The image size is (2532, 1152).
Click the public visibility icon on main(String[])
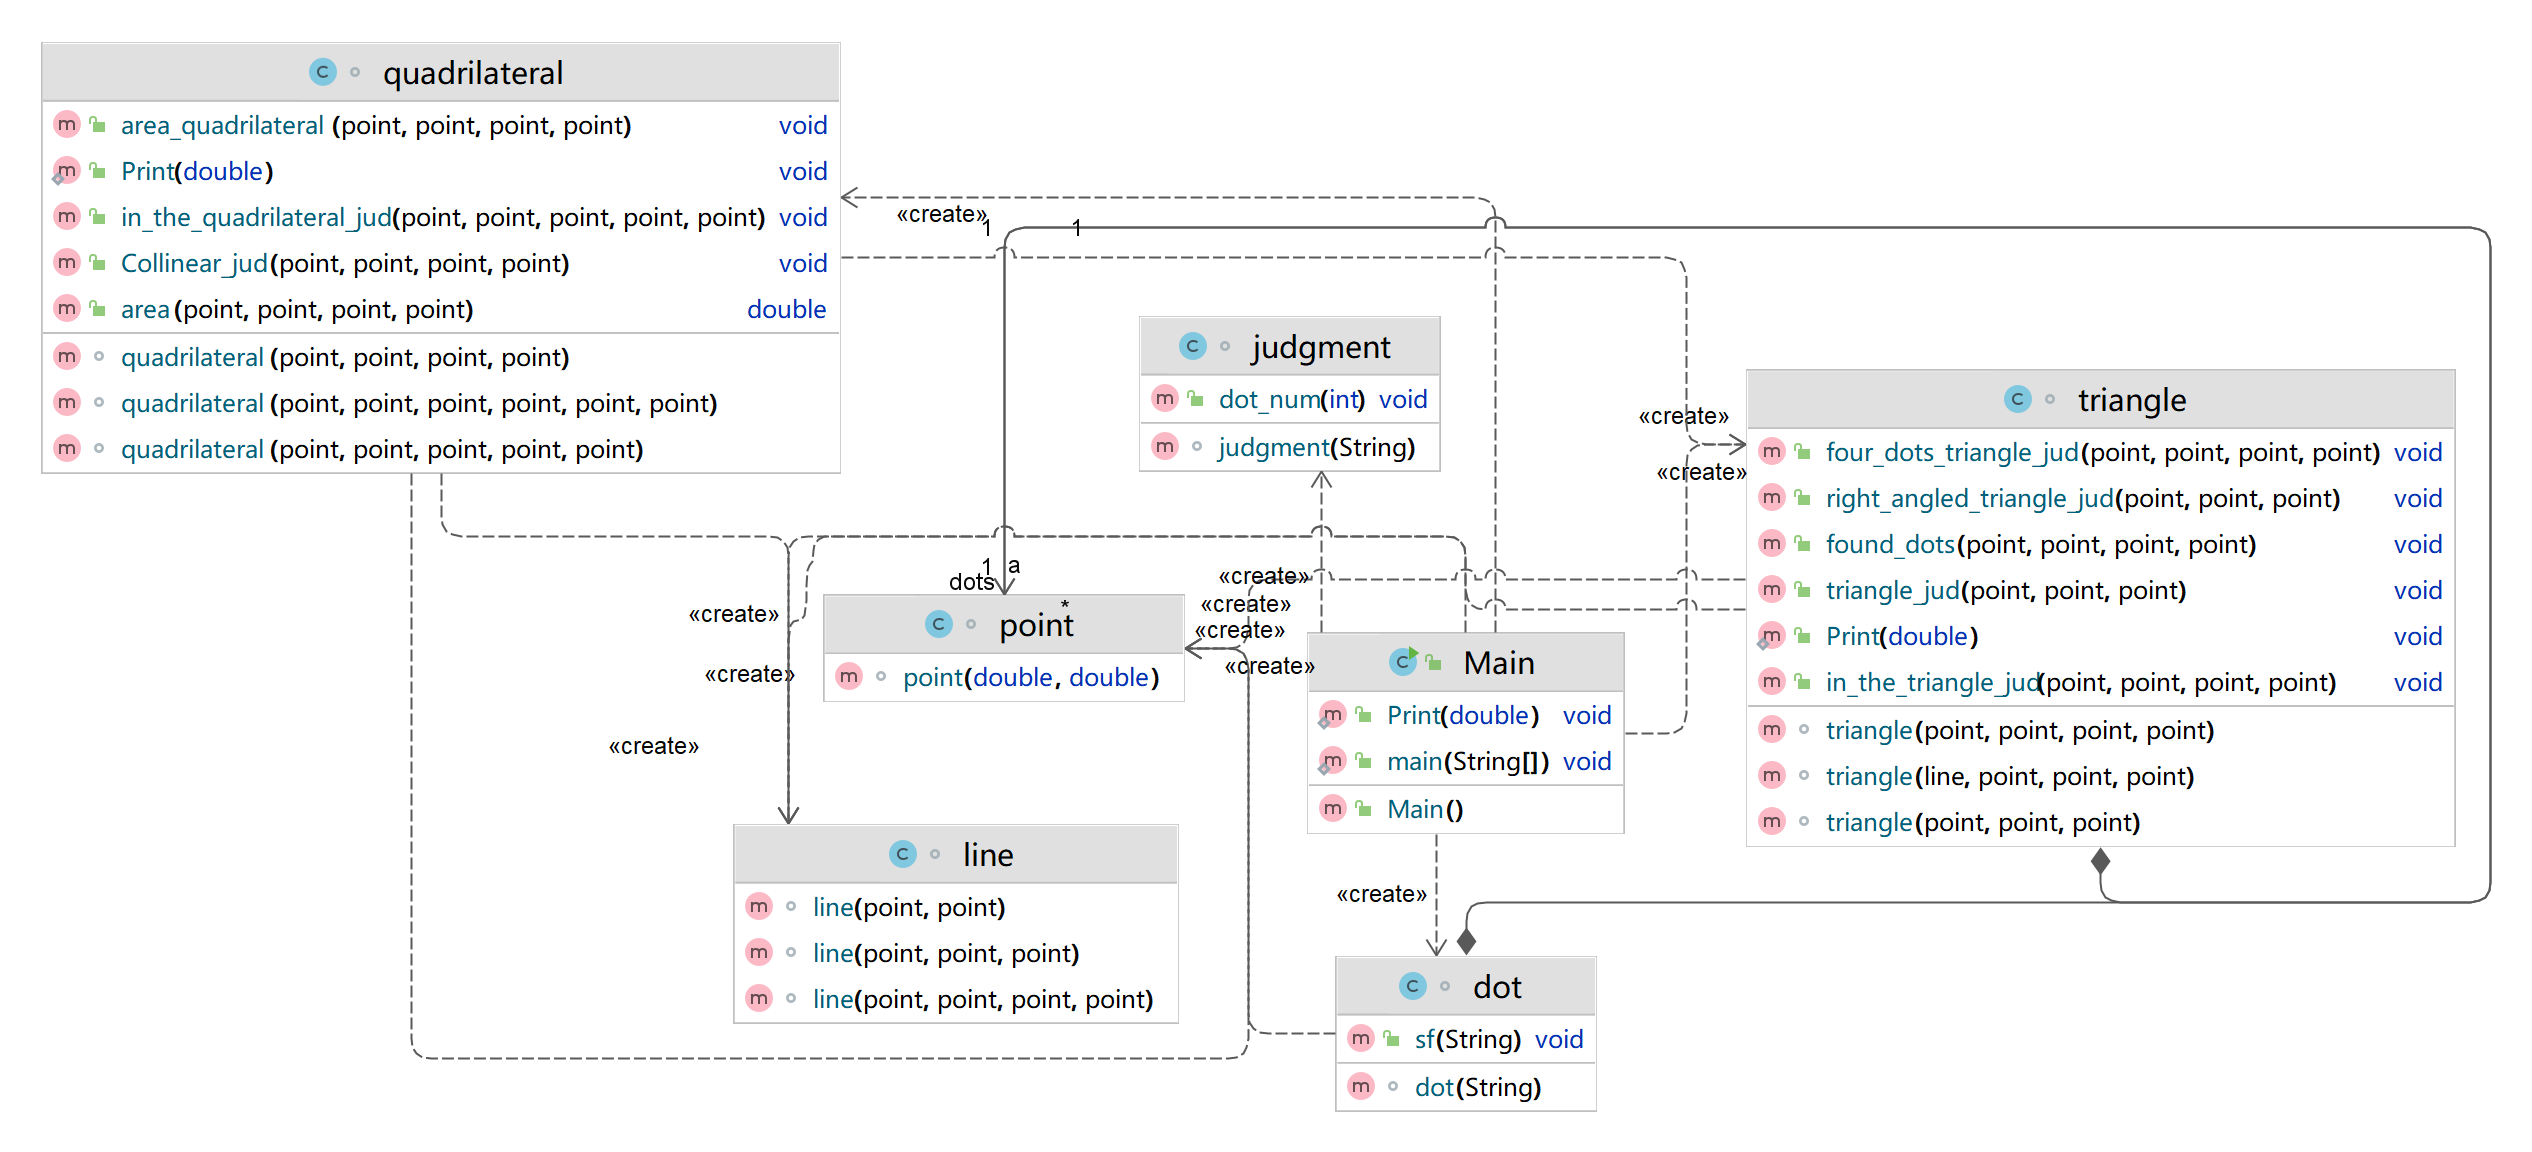click(1364, 761)
